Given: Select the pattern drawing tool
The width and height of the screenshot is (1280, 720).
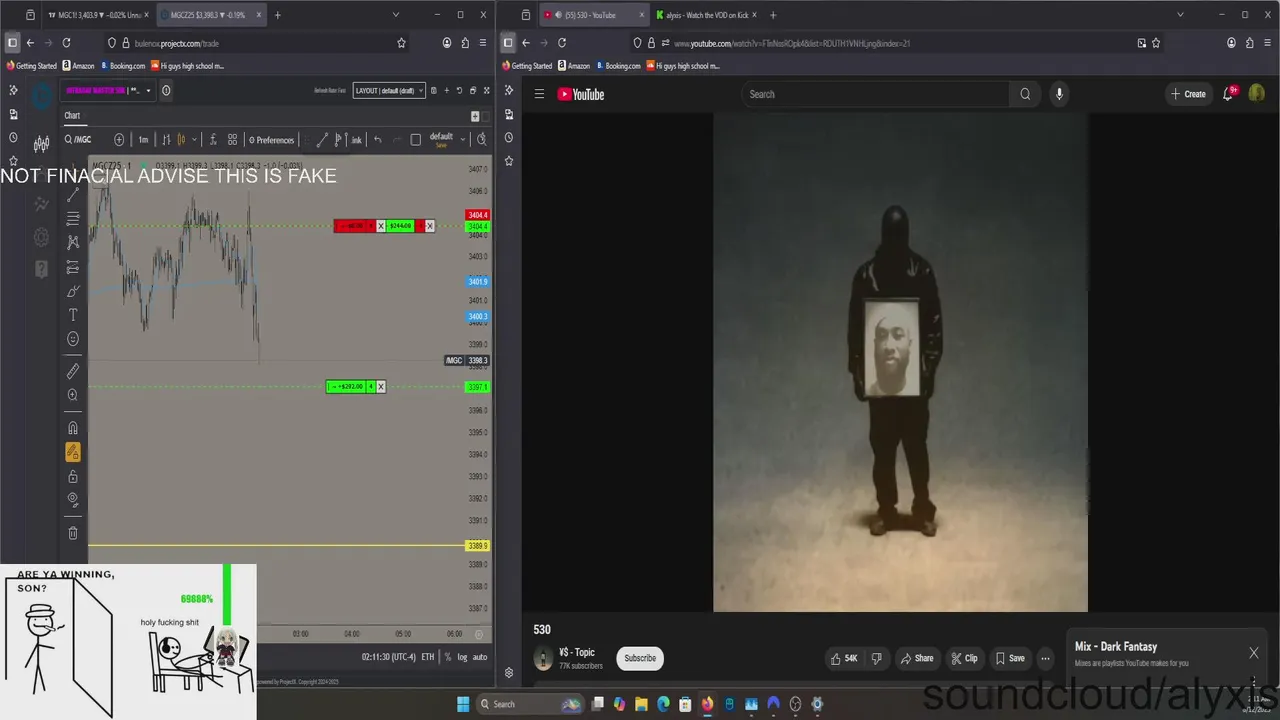Looking at the screenshot, I should point(73,243).
